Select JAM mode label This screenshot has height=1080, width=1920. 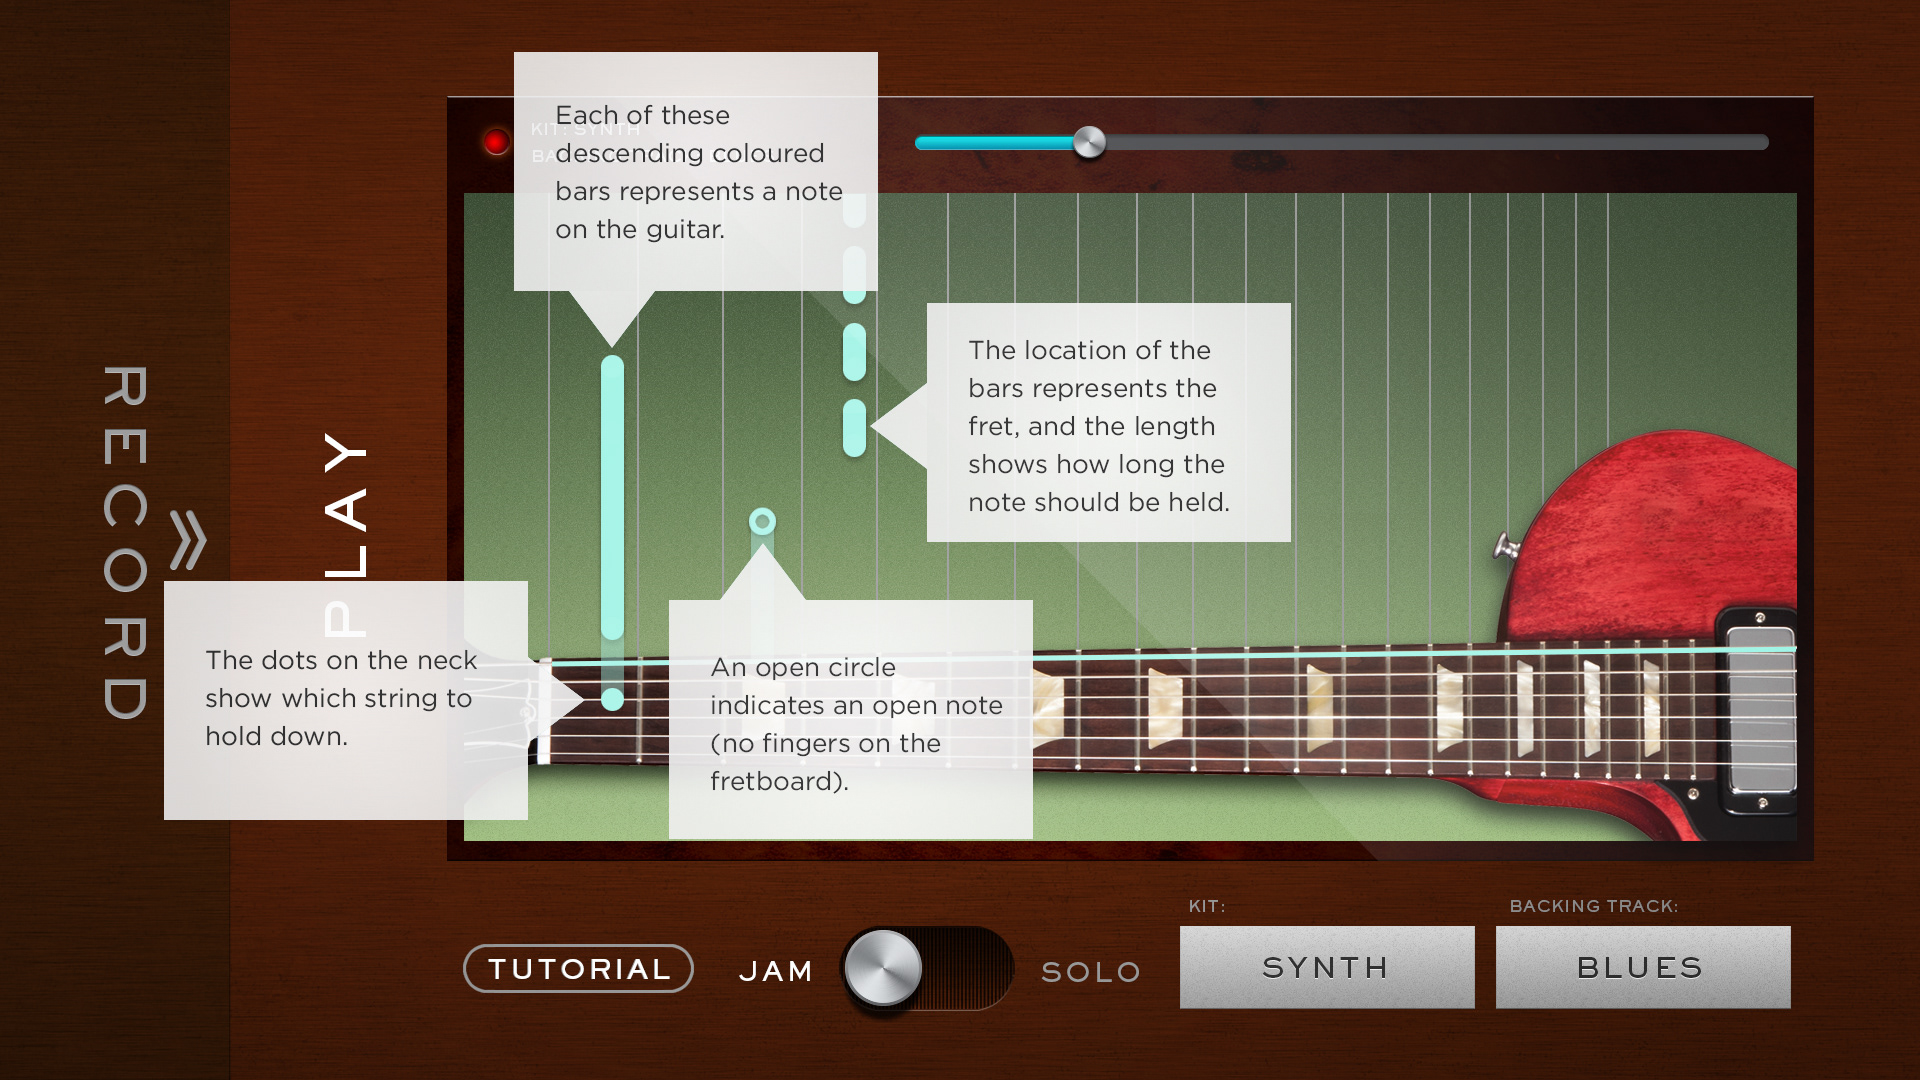(775, 971)
